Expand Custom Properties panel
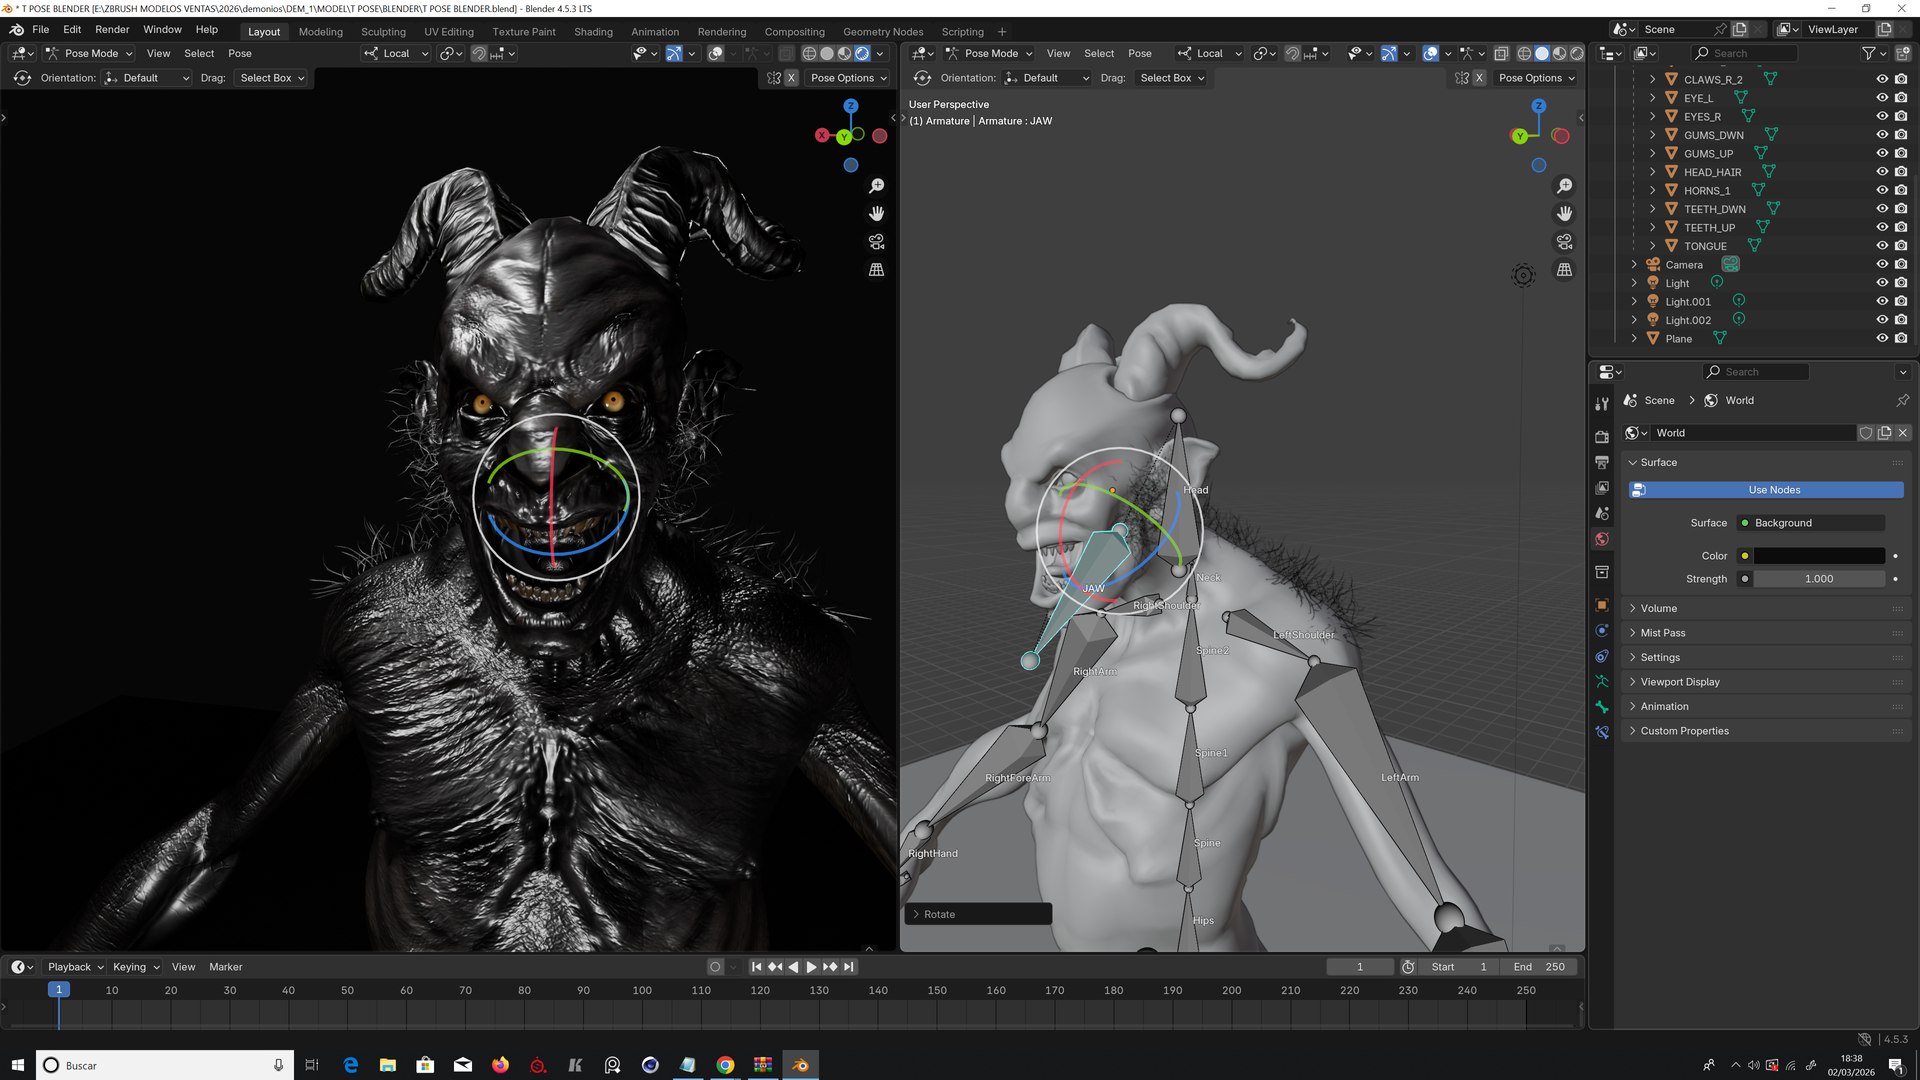This screenshot has width=1920, height=1080. click(x=1765, y=731)
